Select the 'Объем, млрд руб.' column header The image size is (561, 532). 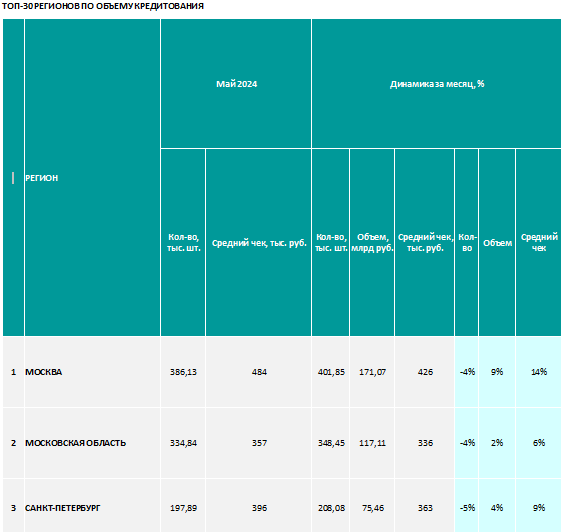372,243
